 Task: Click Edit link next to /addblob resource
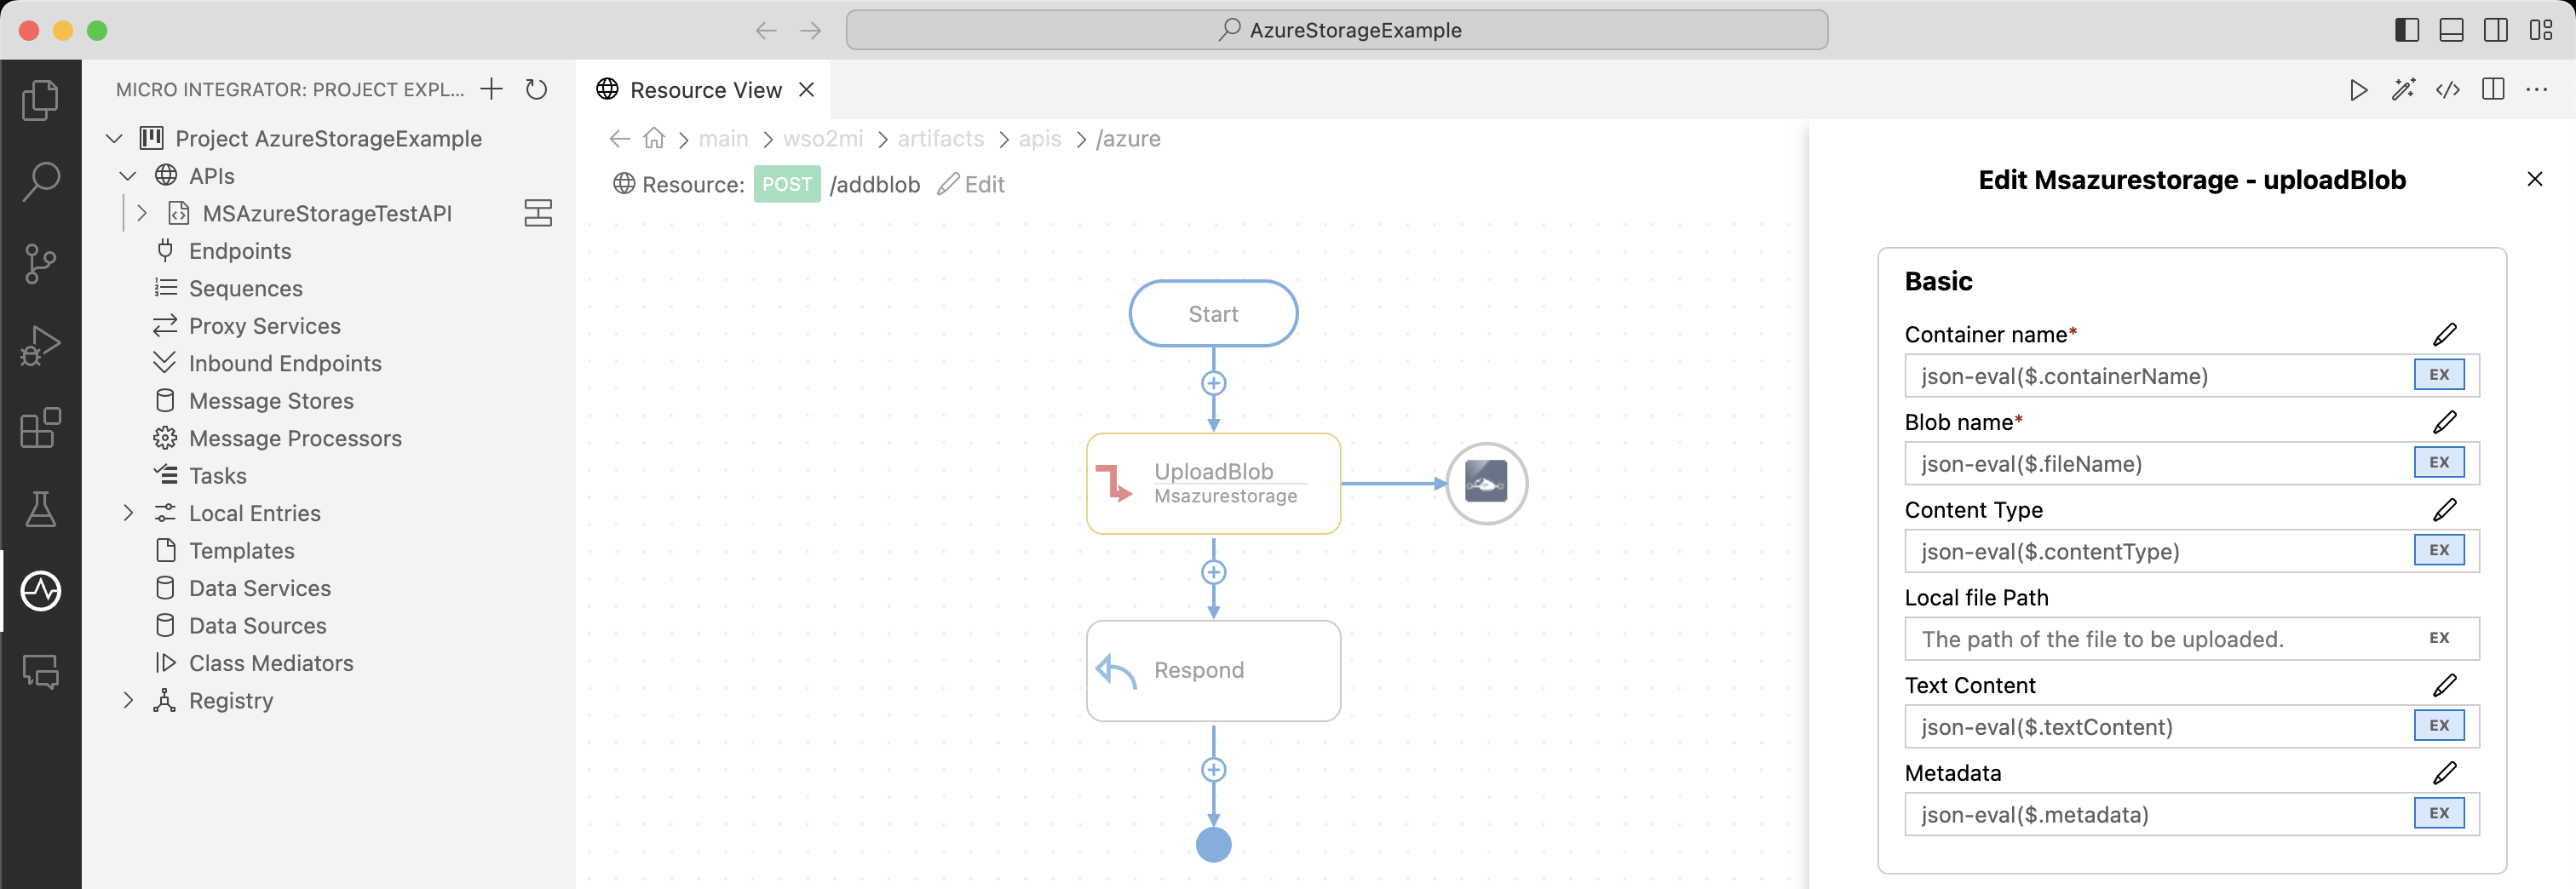[x=971, y=184]
